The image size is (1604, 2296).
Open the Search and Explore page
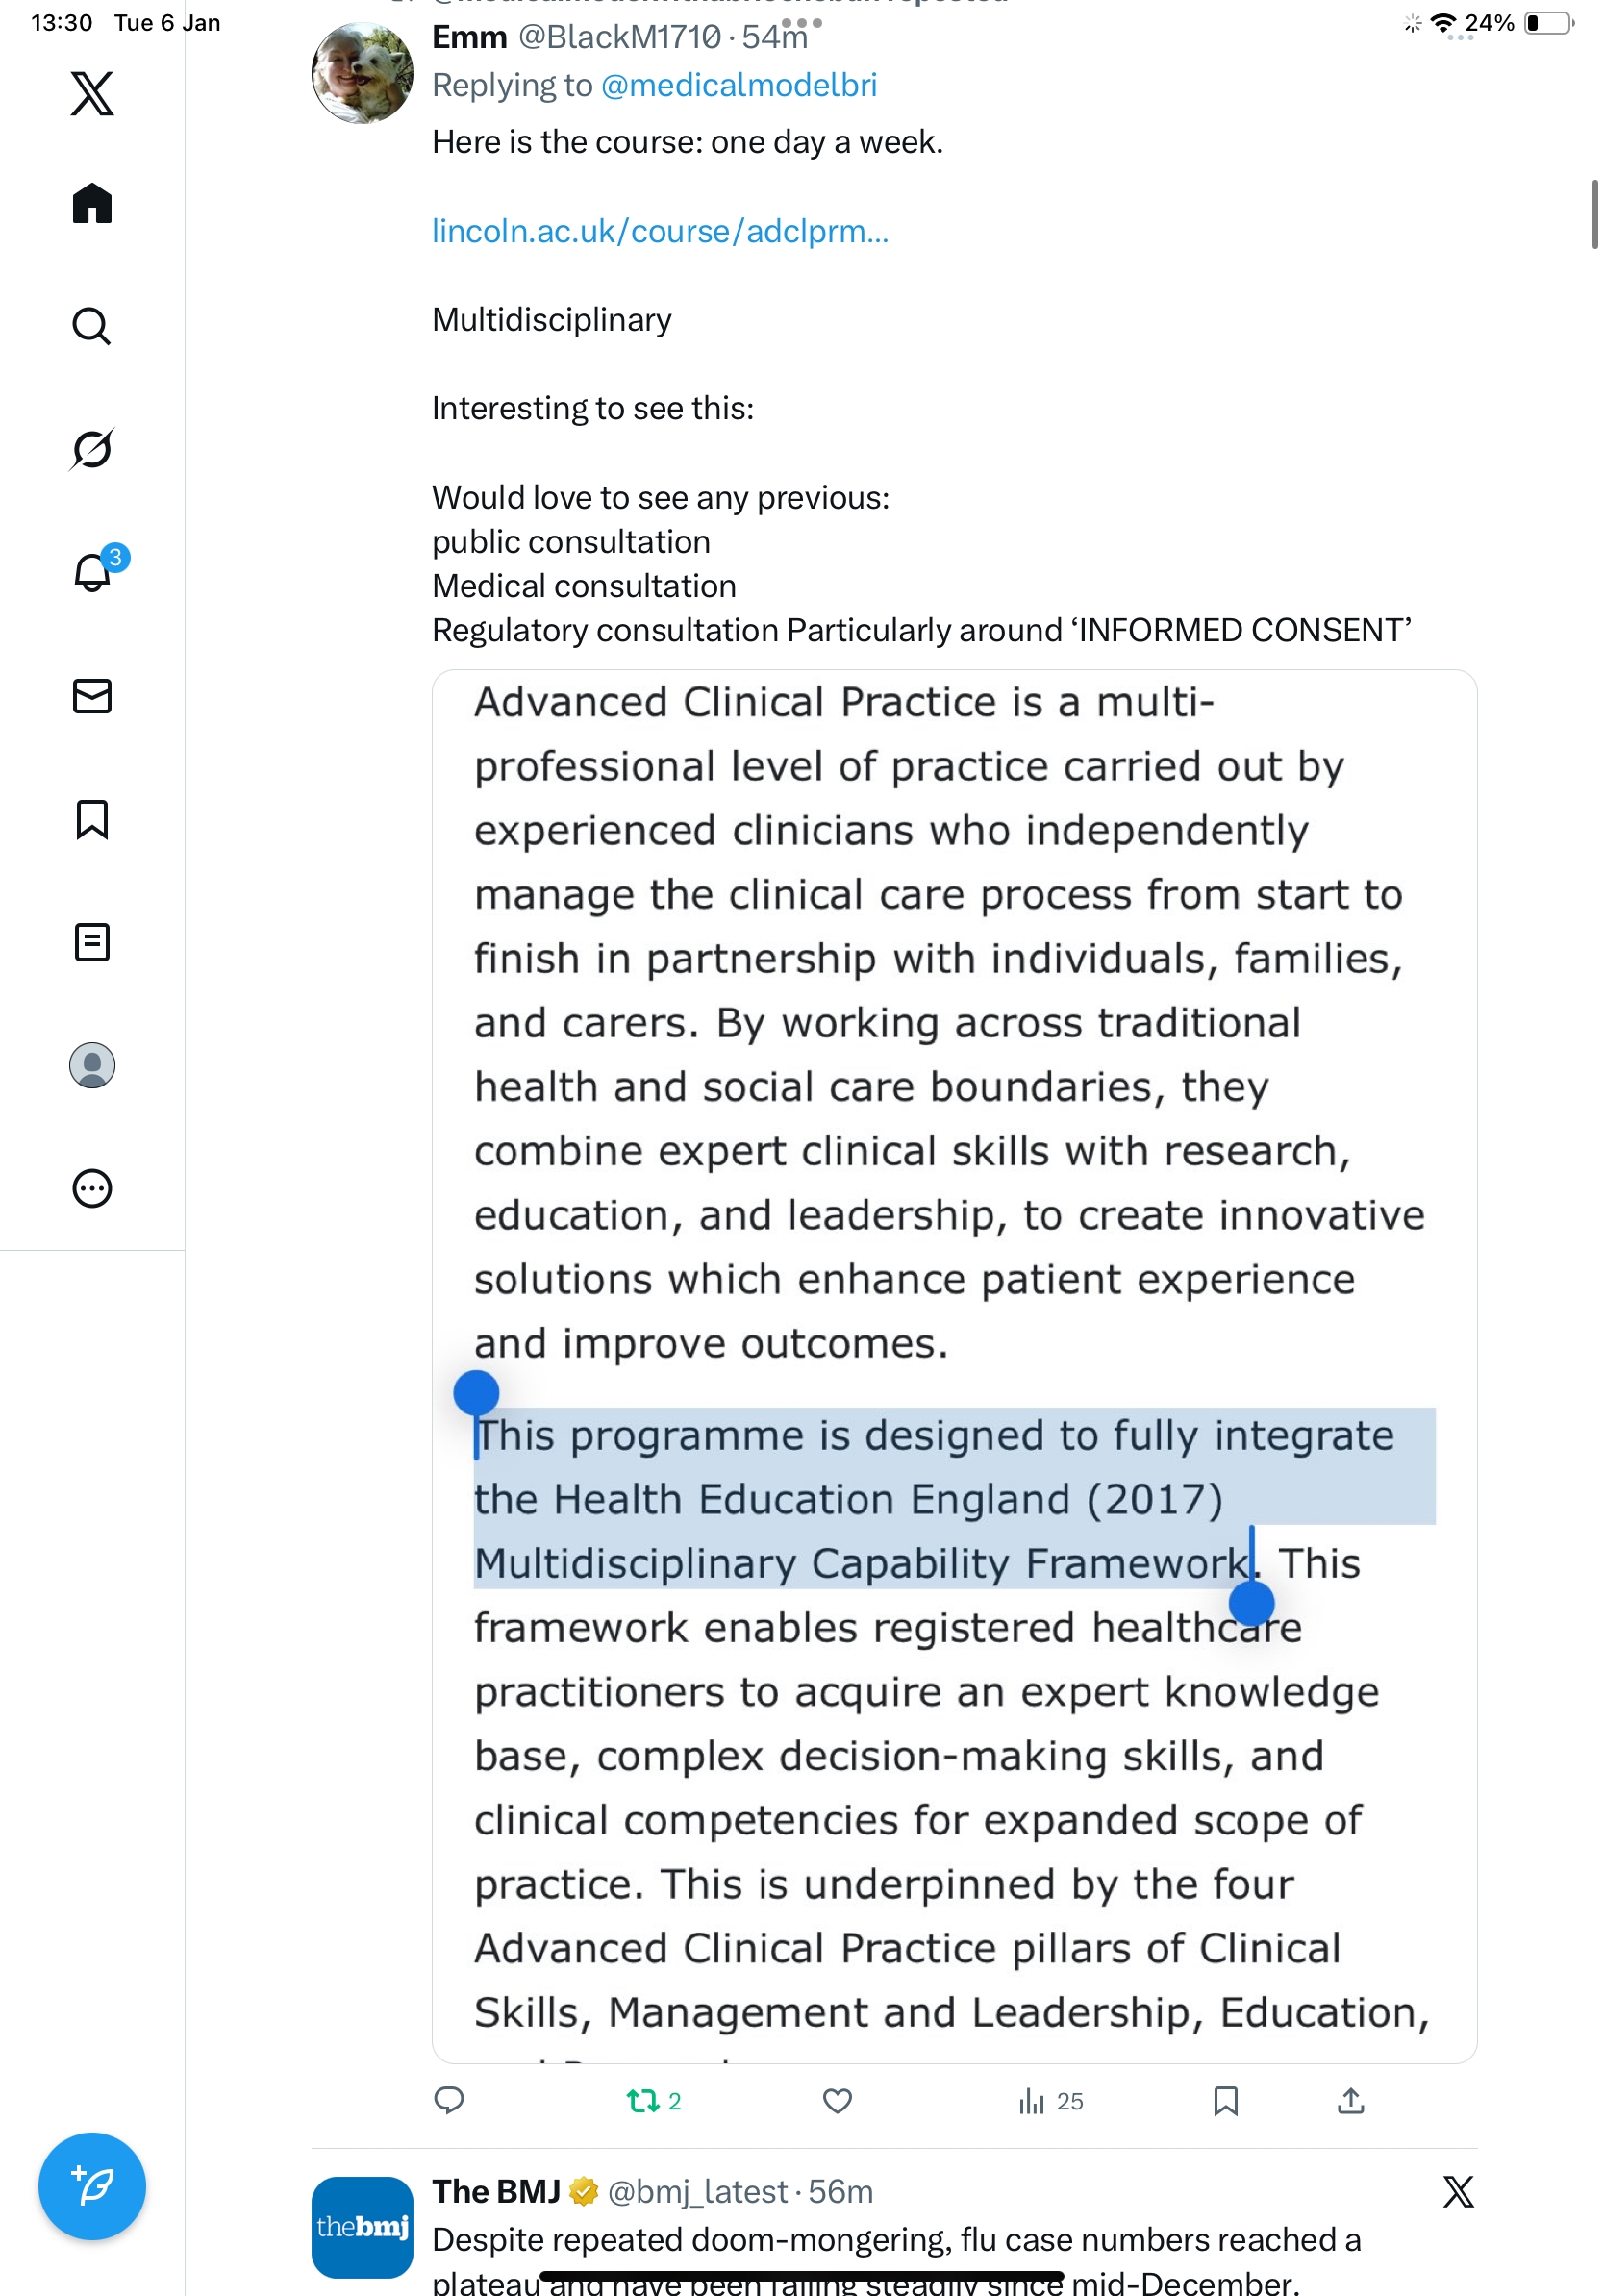click(x=92, y=327)
